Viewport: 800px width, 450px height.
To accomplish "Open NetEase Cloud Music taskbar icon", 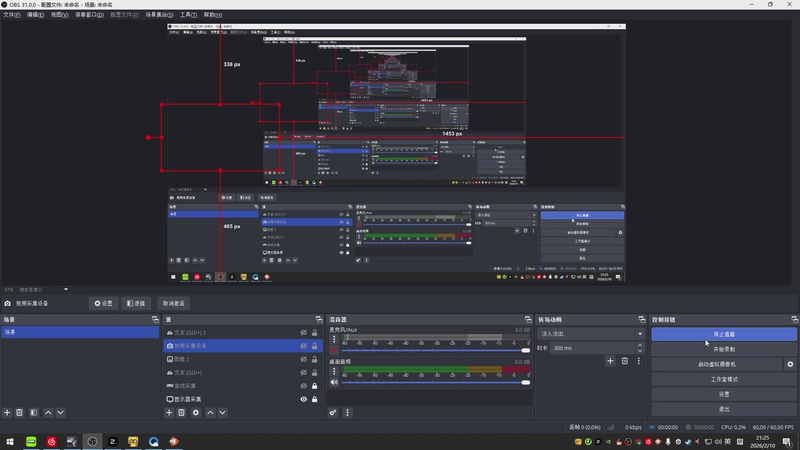I will click(x=52, y=441).
